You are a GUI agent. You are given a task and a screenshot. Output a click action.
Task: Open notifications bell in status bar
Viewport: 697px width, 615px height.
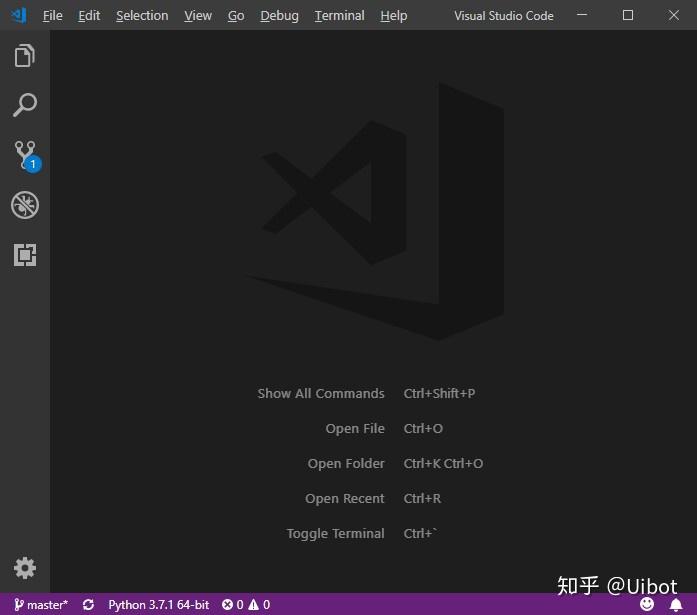[676, 605]
